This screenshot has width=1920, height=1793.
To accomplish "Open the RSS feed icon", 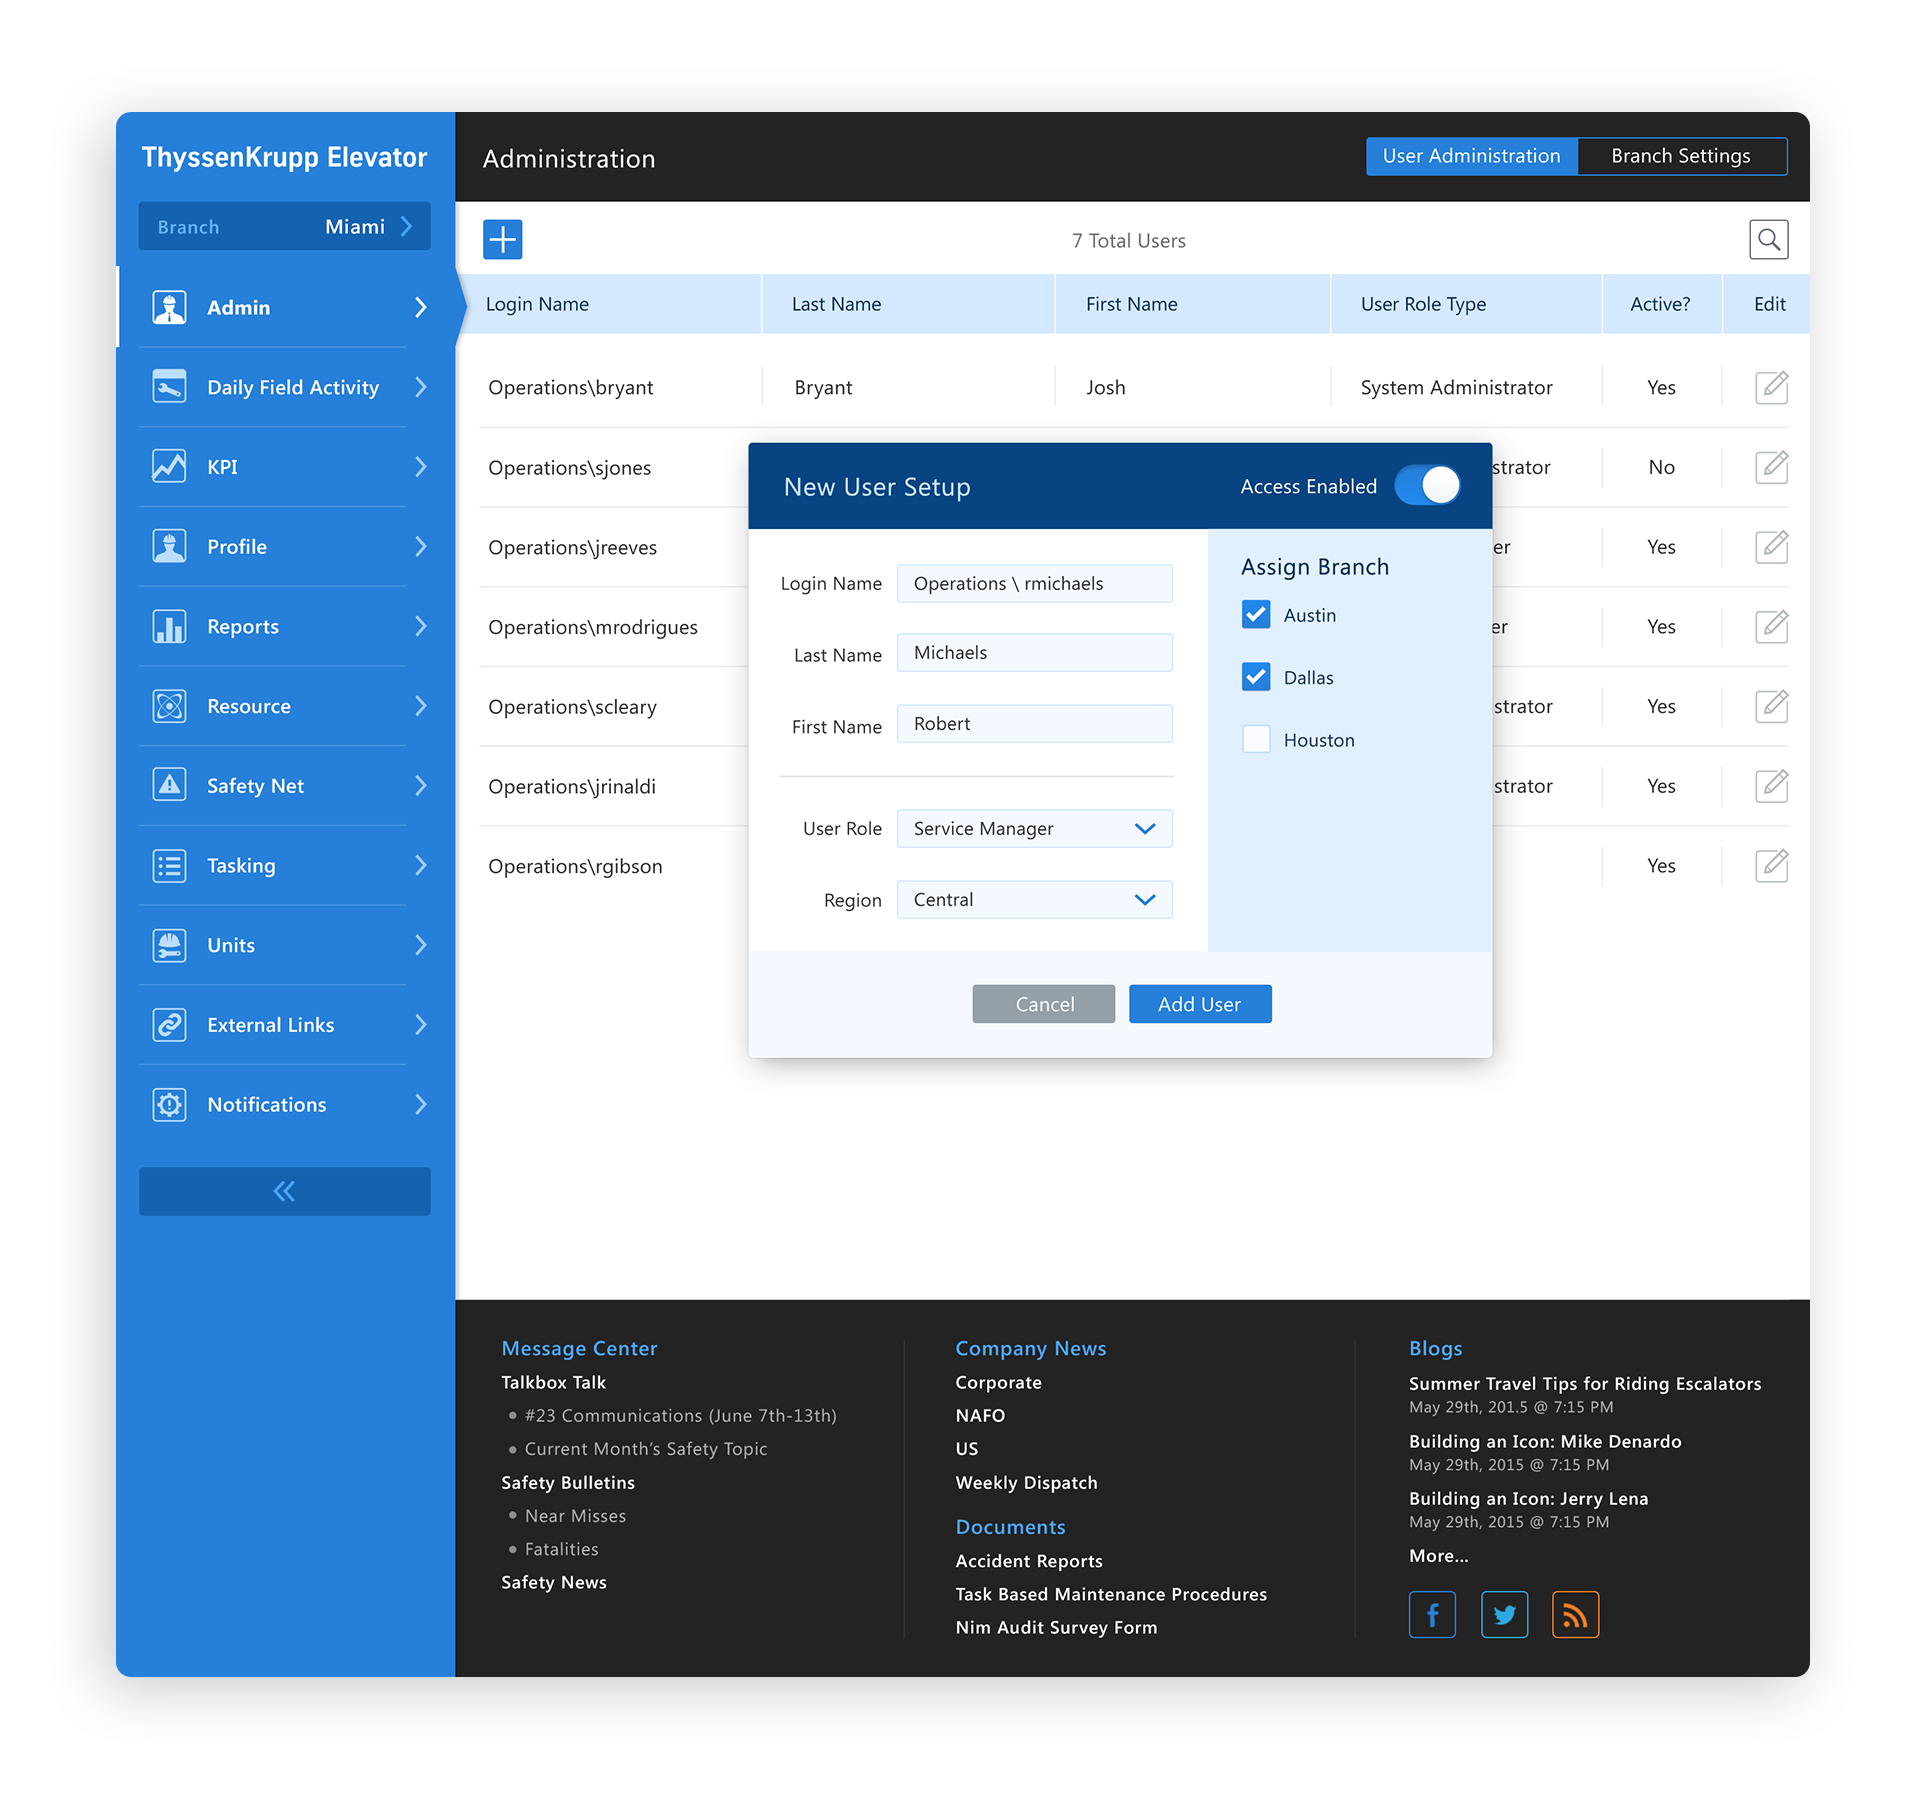I will (1574, 1614).
